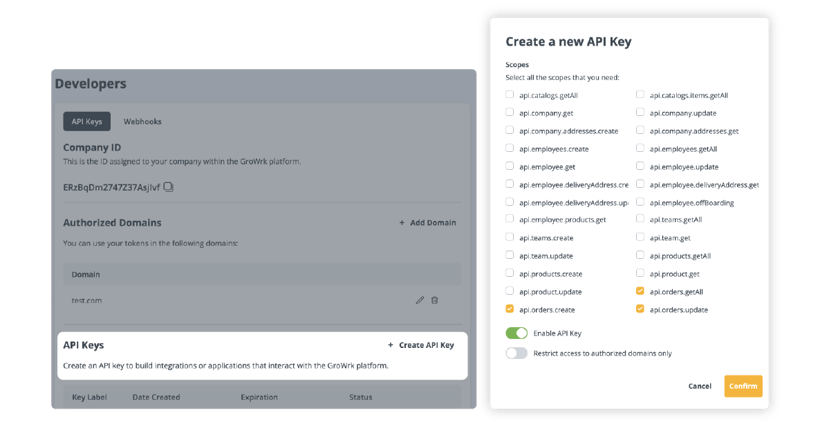Enable api.products.getAll scope
The width and height of the screenshot is (820, 428).
pos(640,255)
